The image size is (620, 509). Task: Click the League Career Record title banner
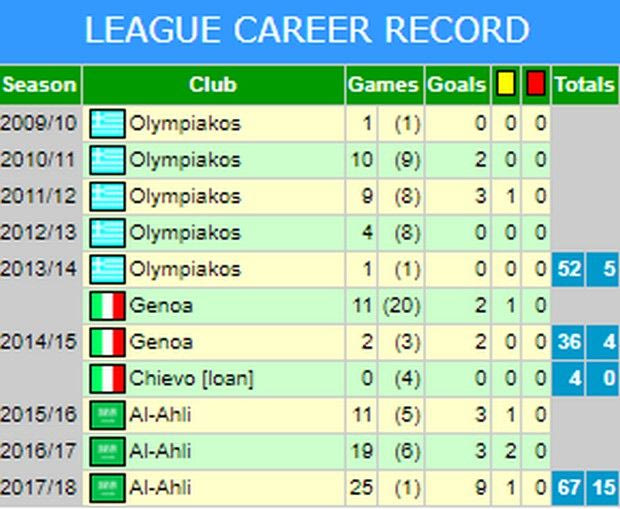pos(308,31)
